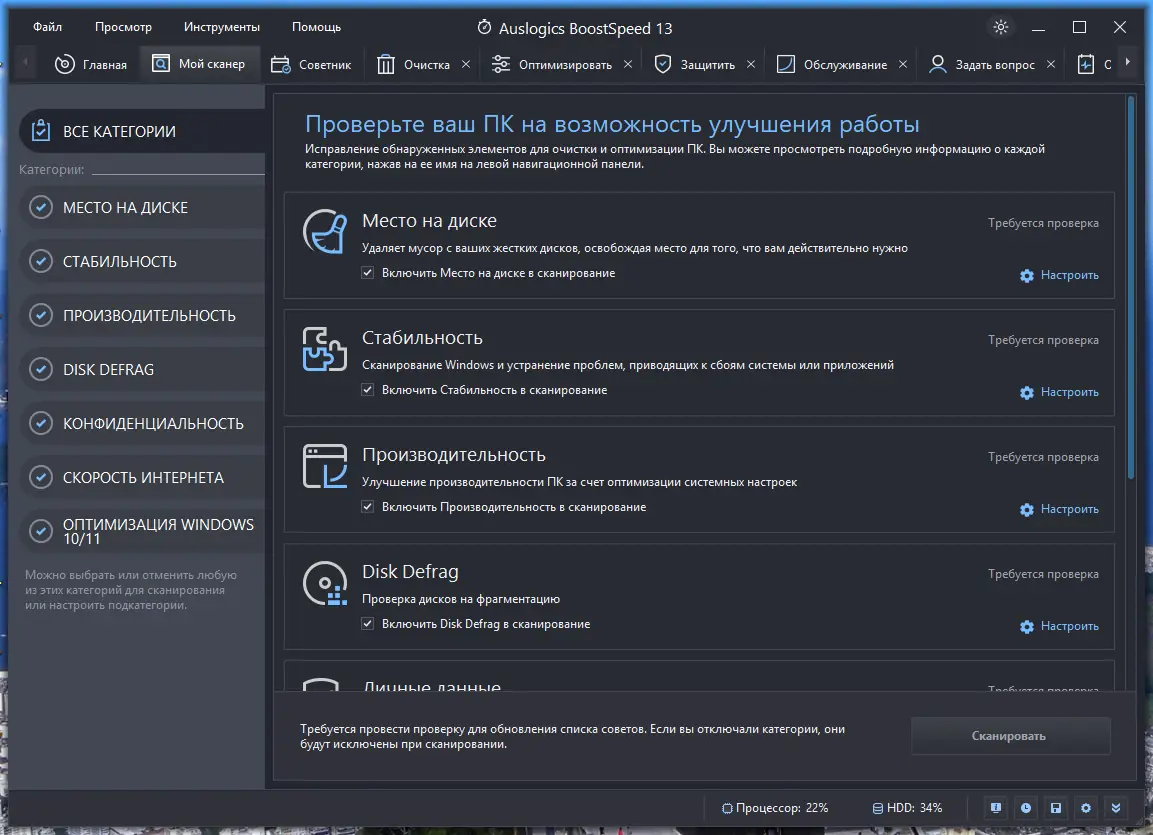
Task: Click Настроить link for Стабильность
Action: click(1060, 392)
